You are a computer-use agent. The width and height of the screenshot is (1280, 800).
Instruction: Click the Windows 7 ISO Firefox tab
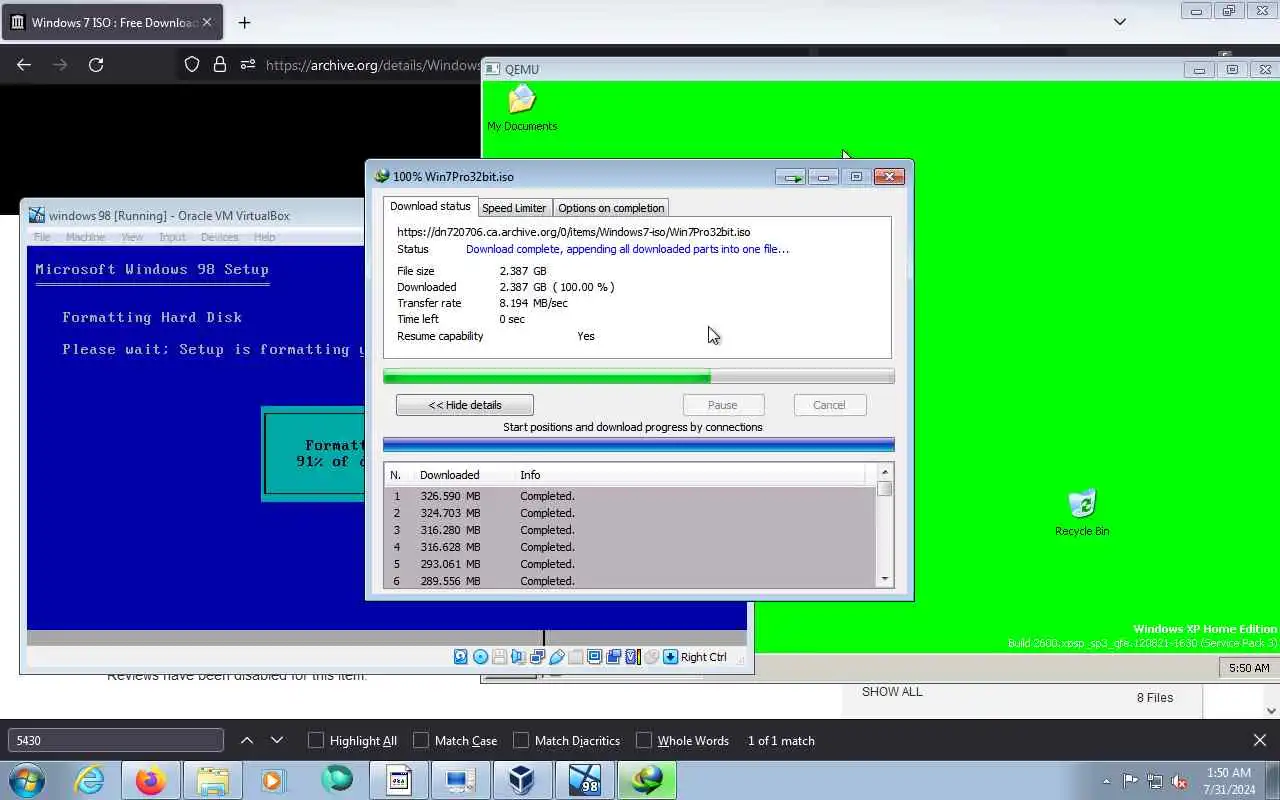point(111,22)
